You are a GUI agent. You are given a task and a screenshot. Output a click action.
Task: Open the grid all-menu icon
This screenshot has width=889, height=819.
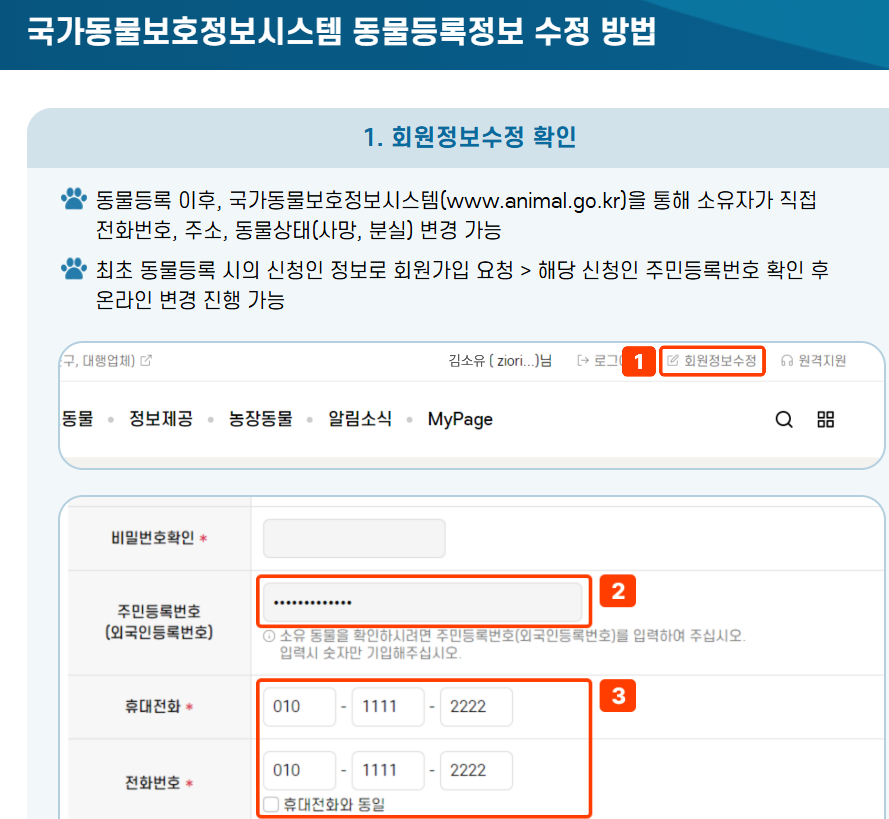tap(825, 419)
